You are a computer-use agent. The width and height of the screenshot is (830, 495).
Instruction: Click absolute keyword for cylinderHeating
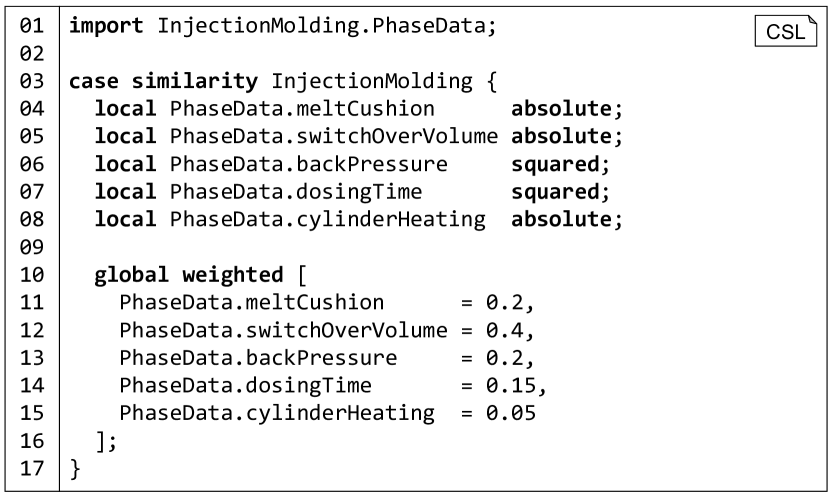pos(562,220)
